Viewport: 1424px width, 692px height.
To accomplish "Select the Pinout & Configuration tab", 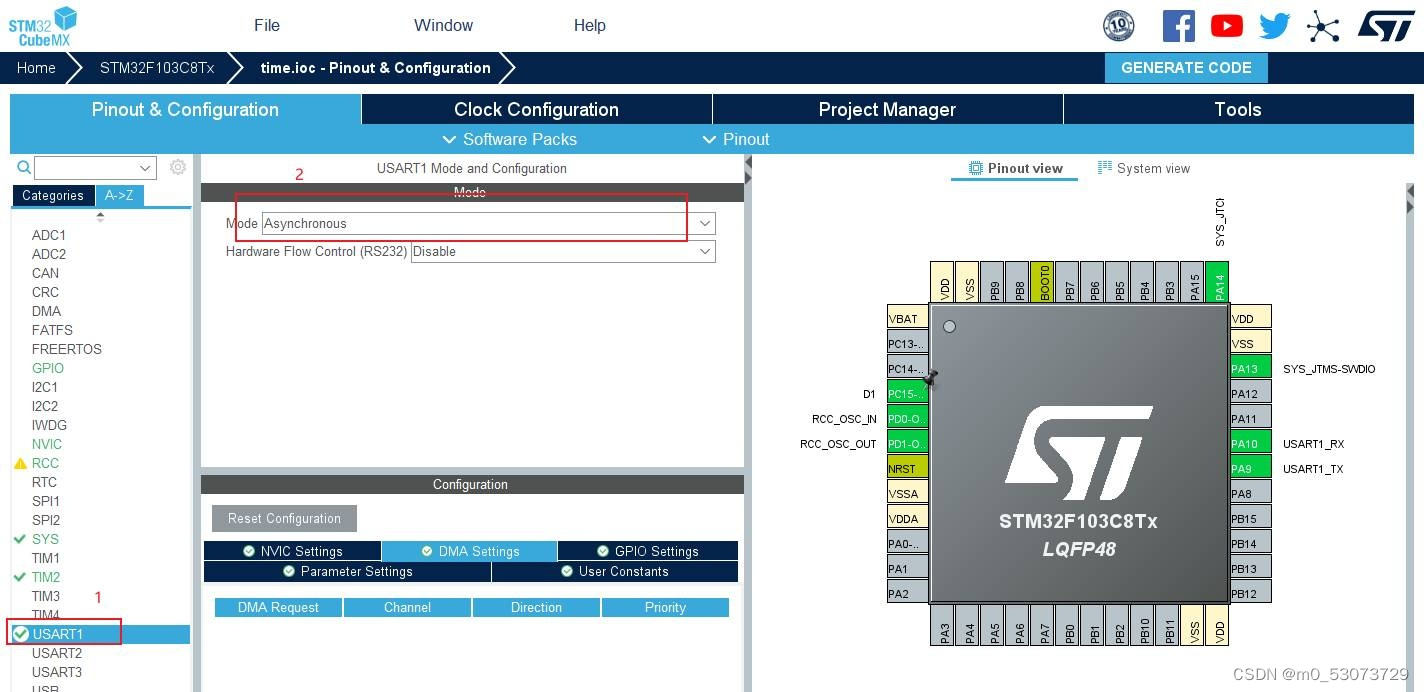I will pos(185,109).
